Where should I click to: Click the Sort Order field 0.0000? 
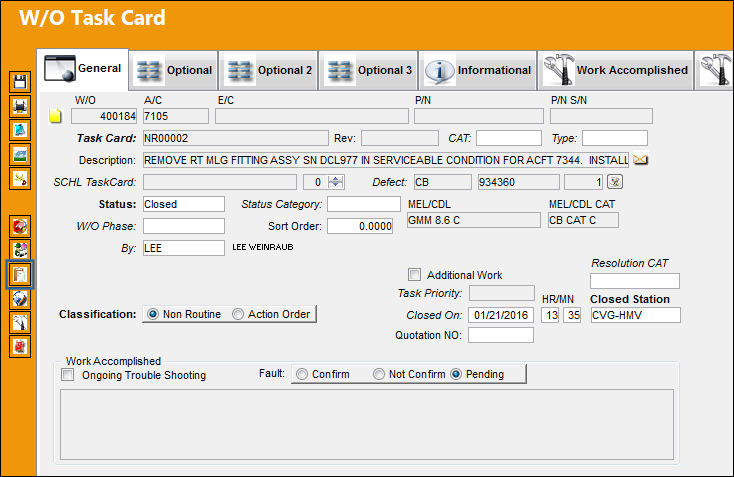pyautogui.click(x=360, y=226)
